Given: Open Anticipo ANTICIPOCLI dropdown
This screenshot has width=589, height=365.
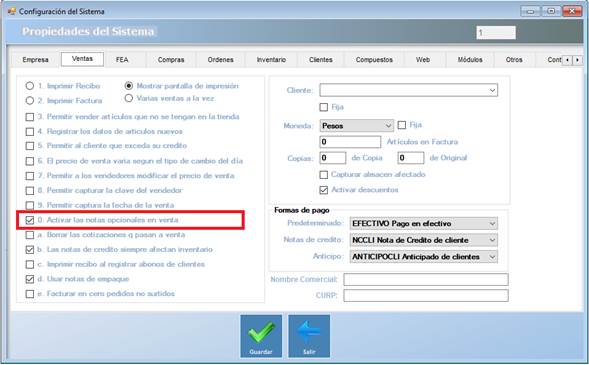Looking at the screenshot, I should 424,257.
